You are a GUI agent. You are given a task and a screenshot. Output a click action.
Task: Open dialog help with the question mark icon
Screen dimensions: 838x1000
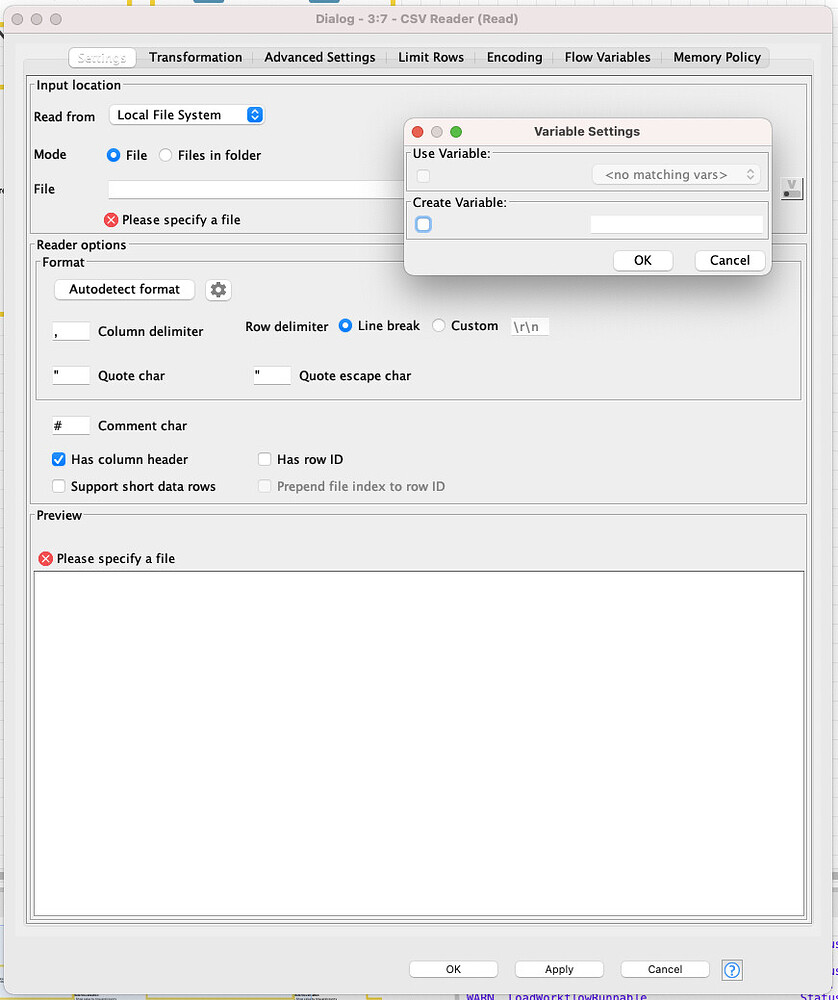pos(731,970)
